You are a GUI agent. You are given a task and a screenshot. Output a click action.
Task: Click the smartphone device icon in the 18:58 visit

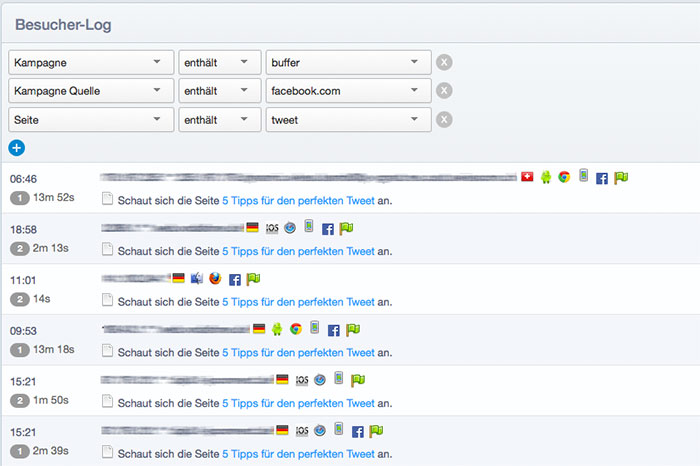(x=308, y=226)
